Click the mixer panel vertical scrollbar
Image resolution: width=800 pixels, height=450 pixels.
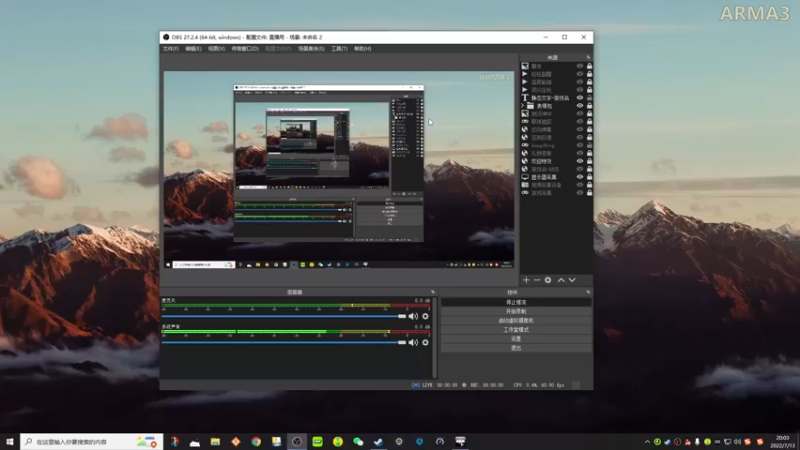(435, 337)
